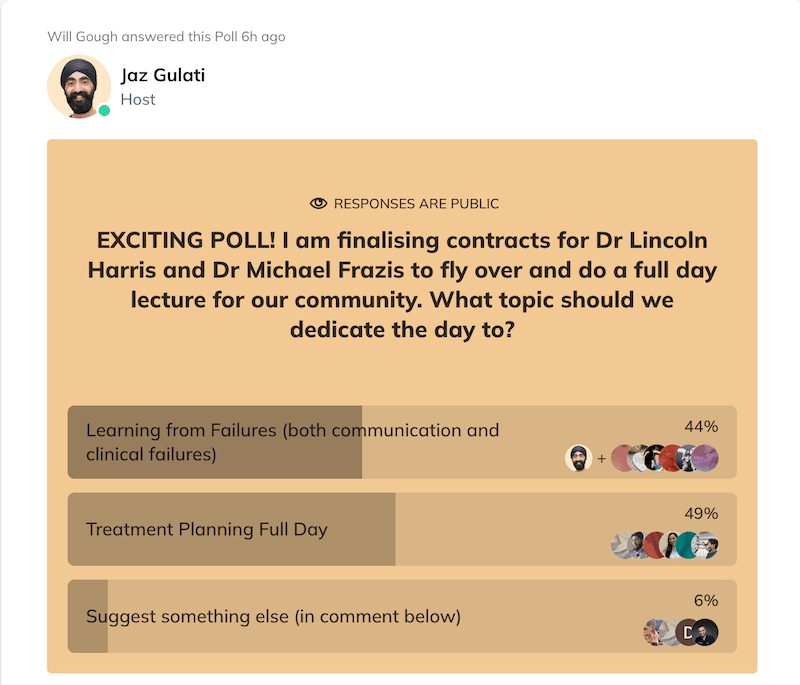Click the Will Gough answered this Poll notice
The height and width of the screenshot is (685, 800).
click(x=166, y=37)
